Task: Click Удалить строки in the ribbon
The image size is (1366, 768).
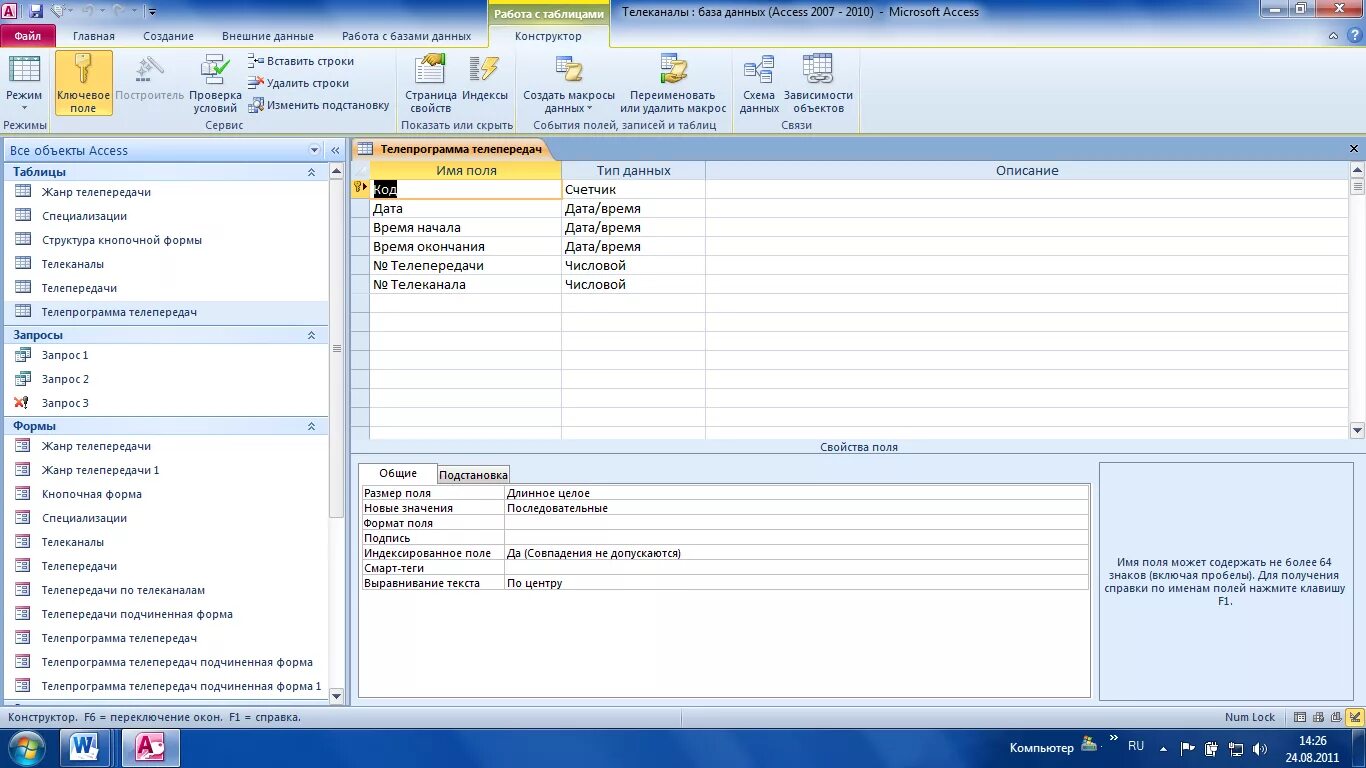Action: click(x=299, y=83)
